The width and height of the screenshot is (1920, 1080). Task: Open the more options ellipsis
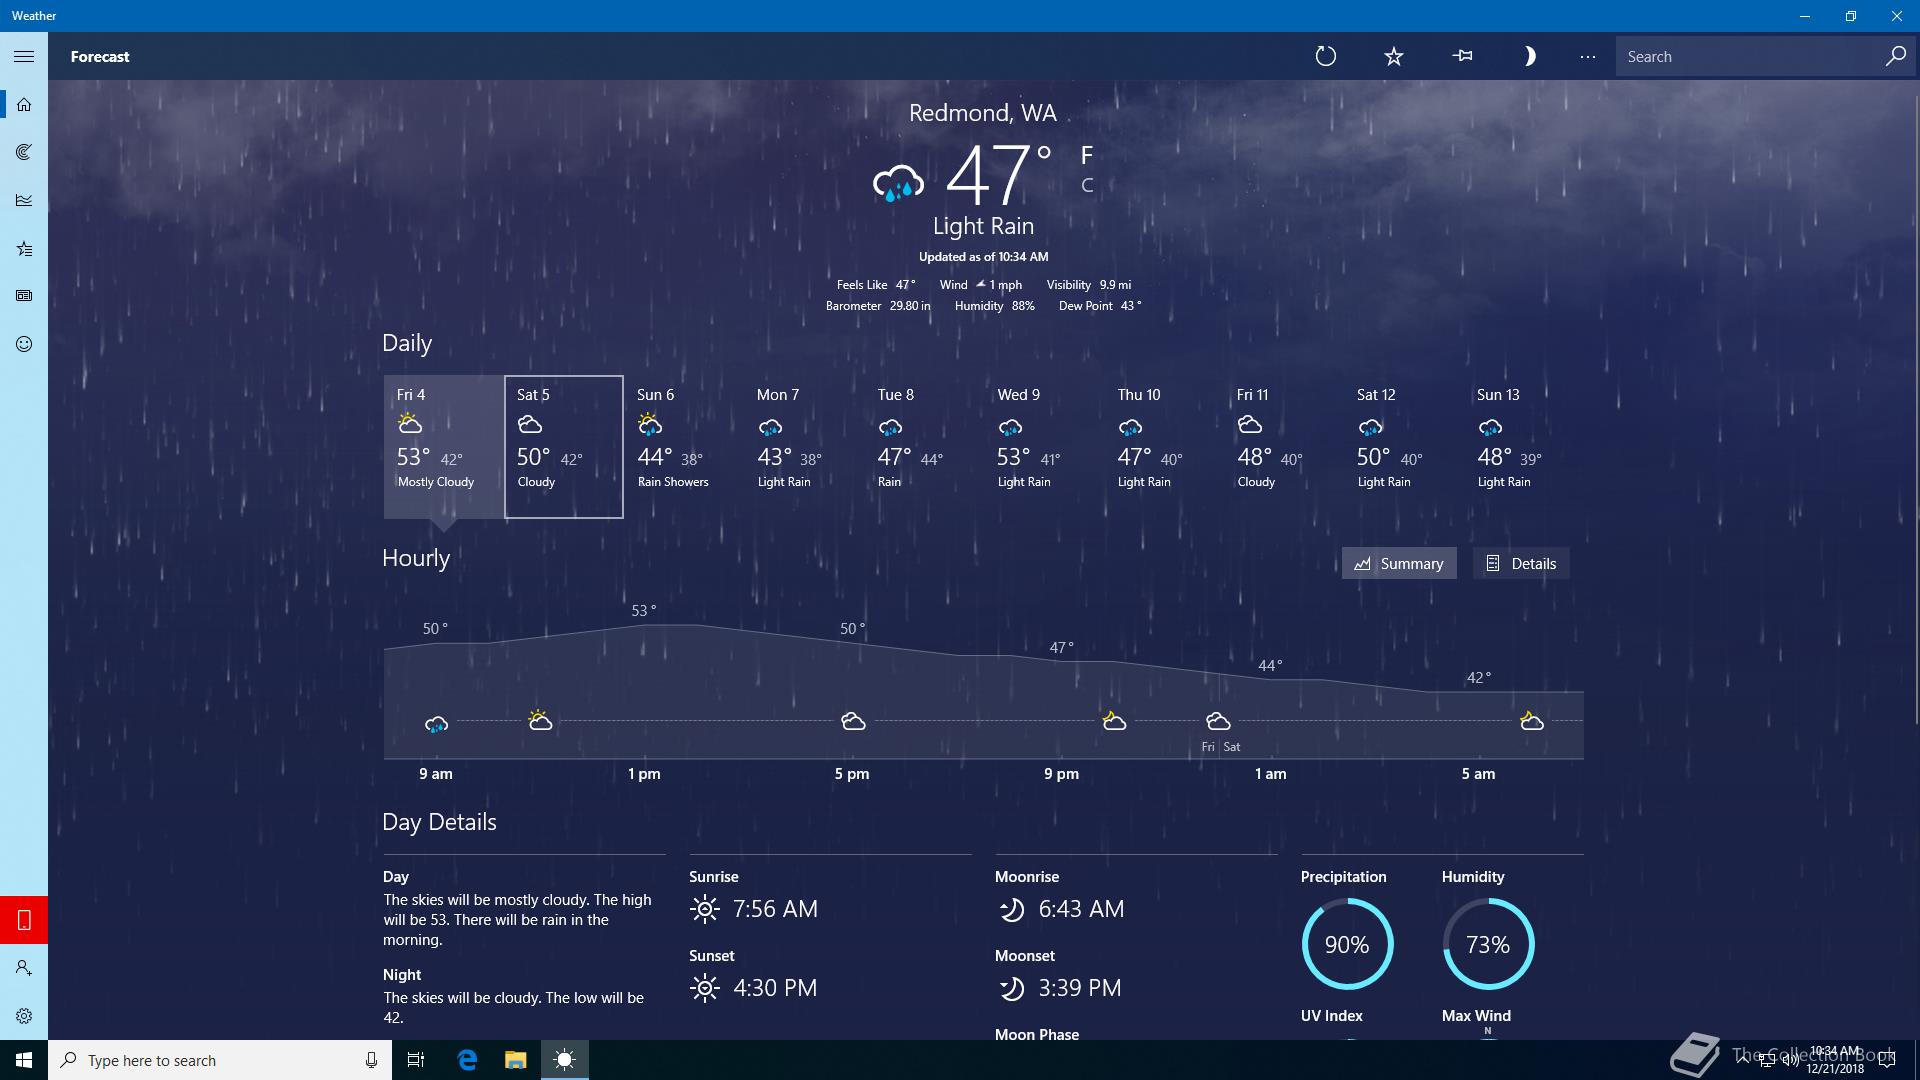click(1588, 56)
